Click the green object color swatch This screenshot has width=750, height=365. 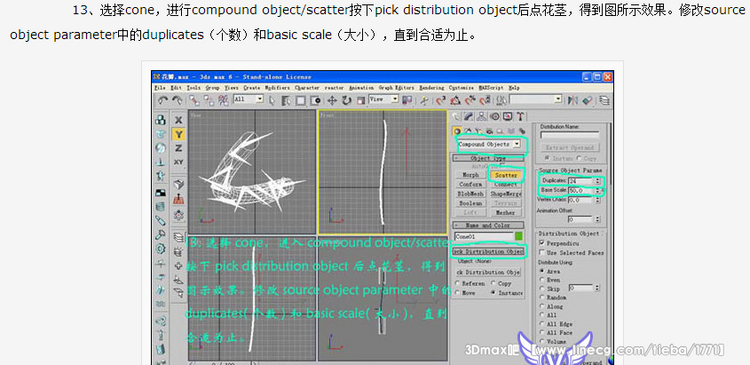click(519, 236)
